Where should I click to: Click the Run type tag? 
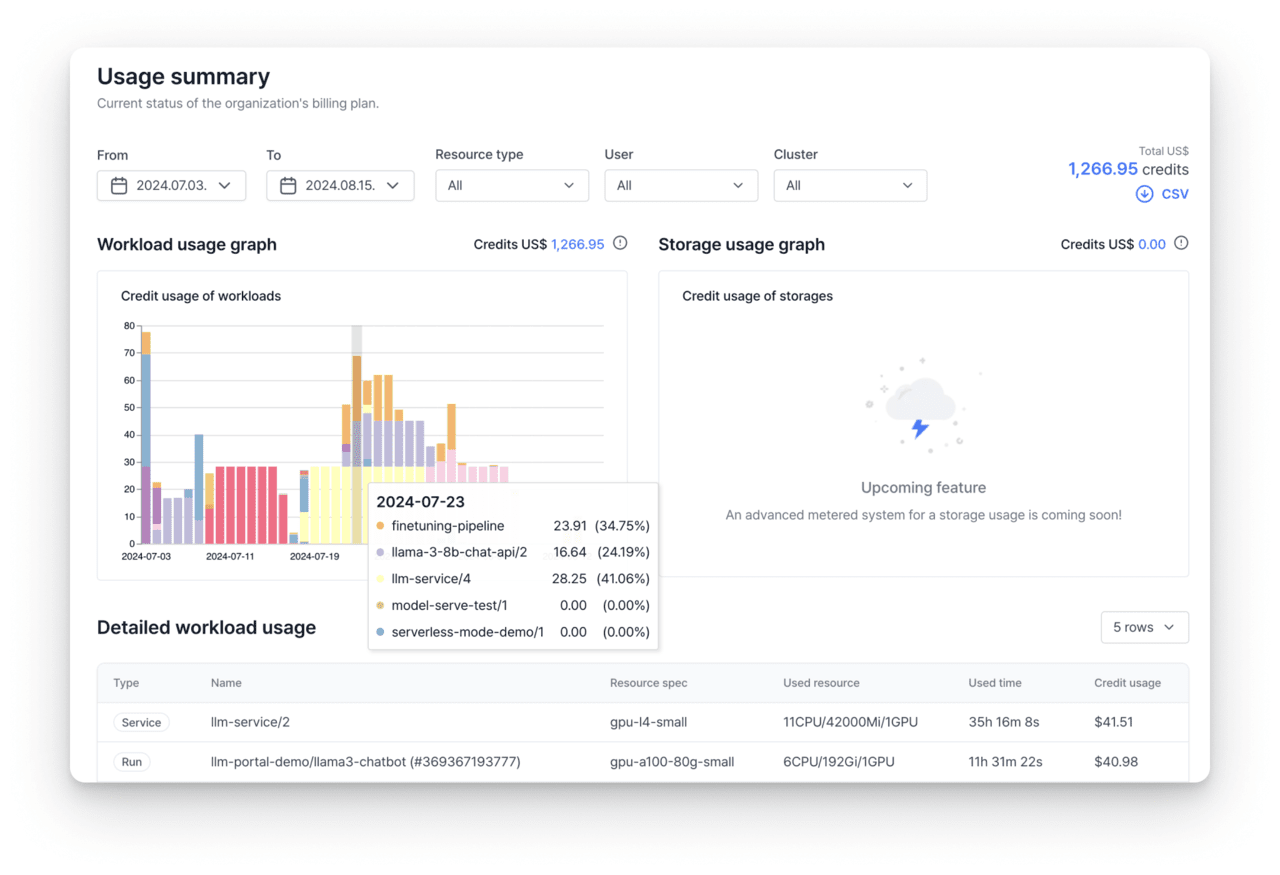132,762
